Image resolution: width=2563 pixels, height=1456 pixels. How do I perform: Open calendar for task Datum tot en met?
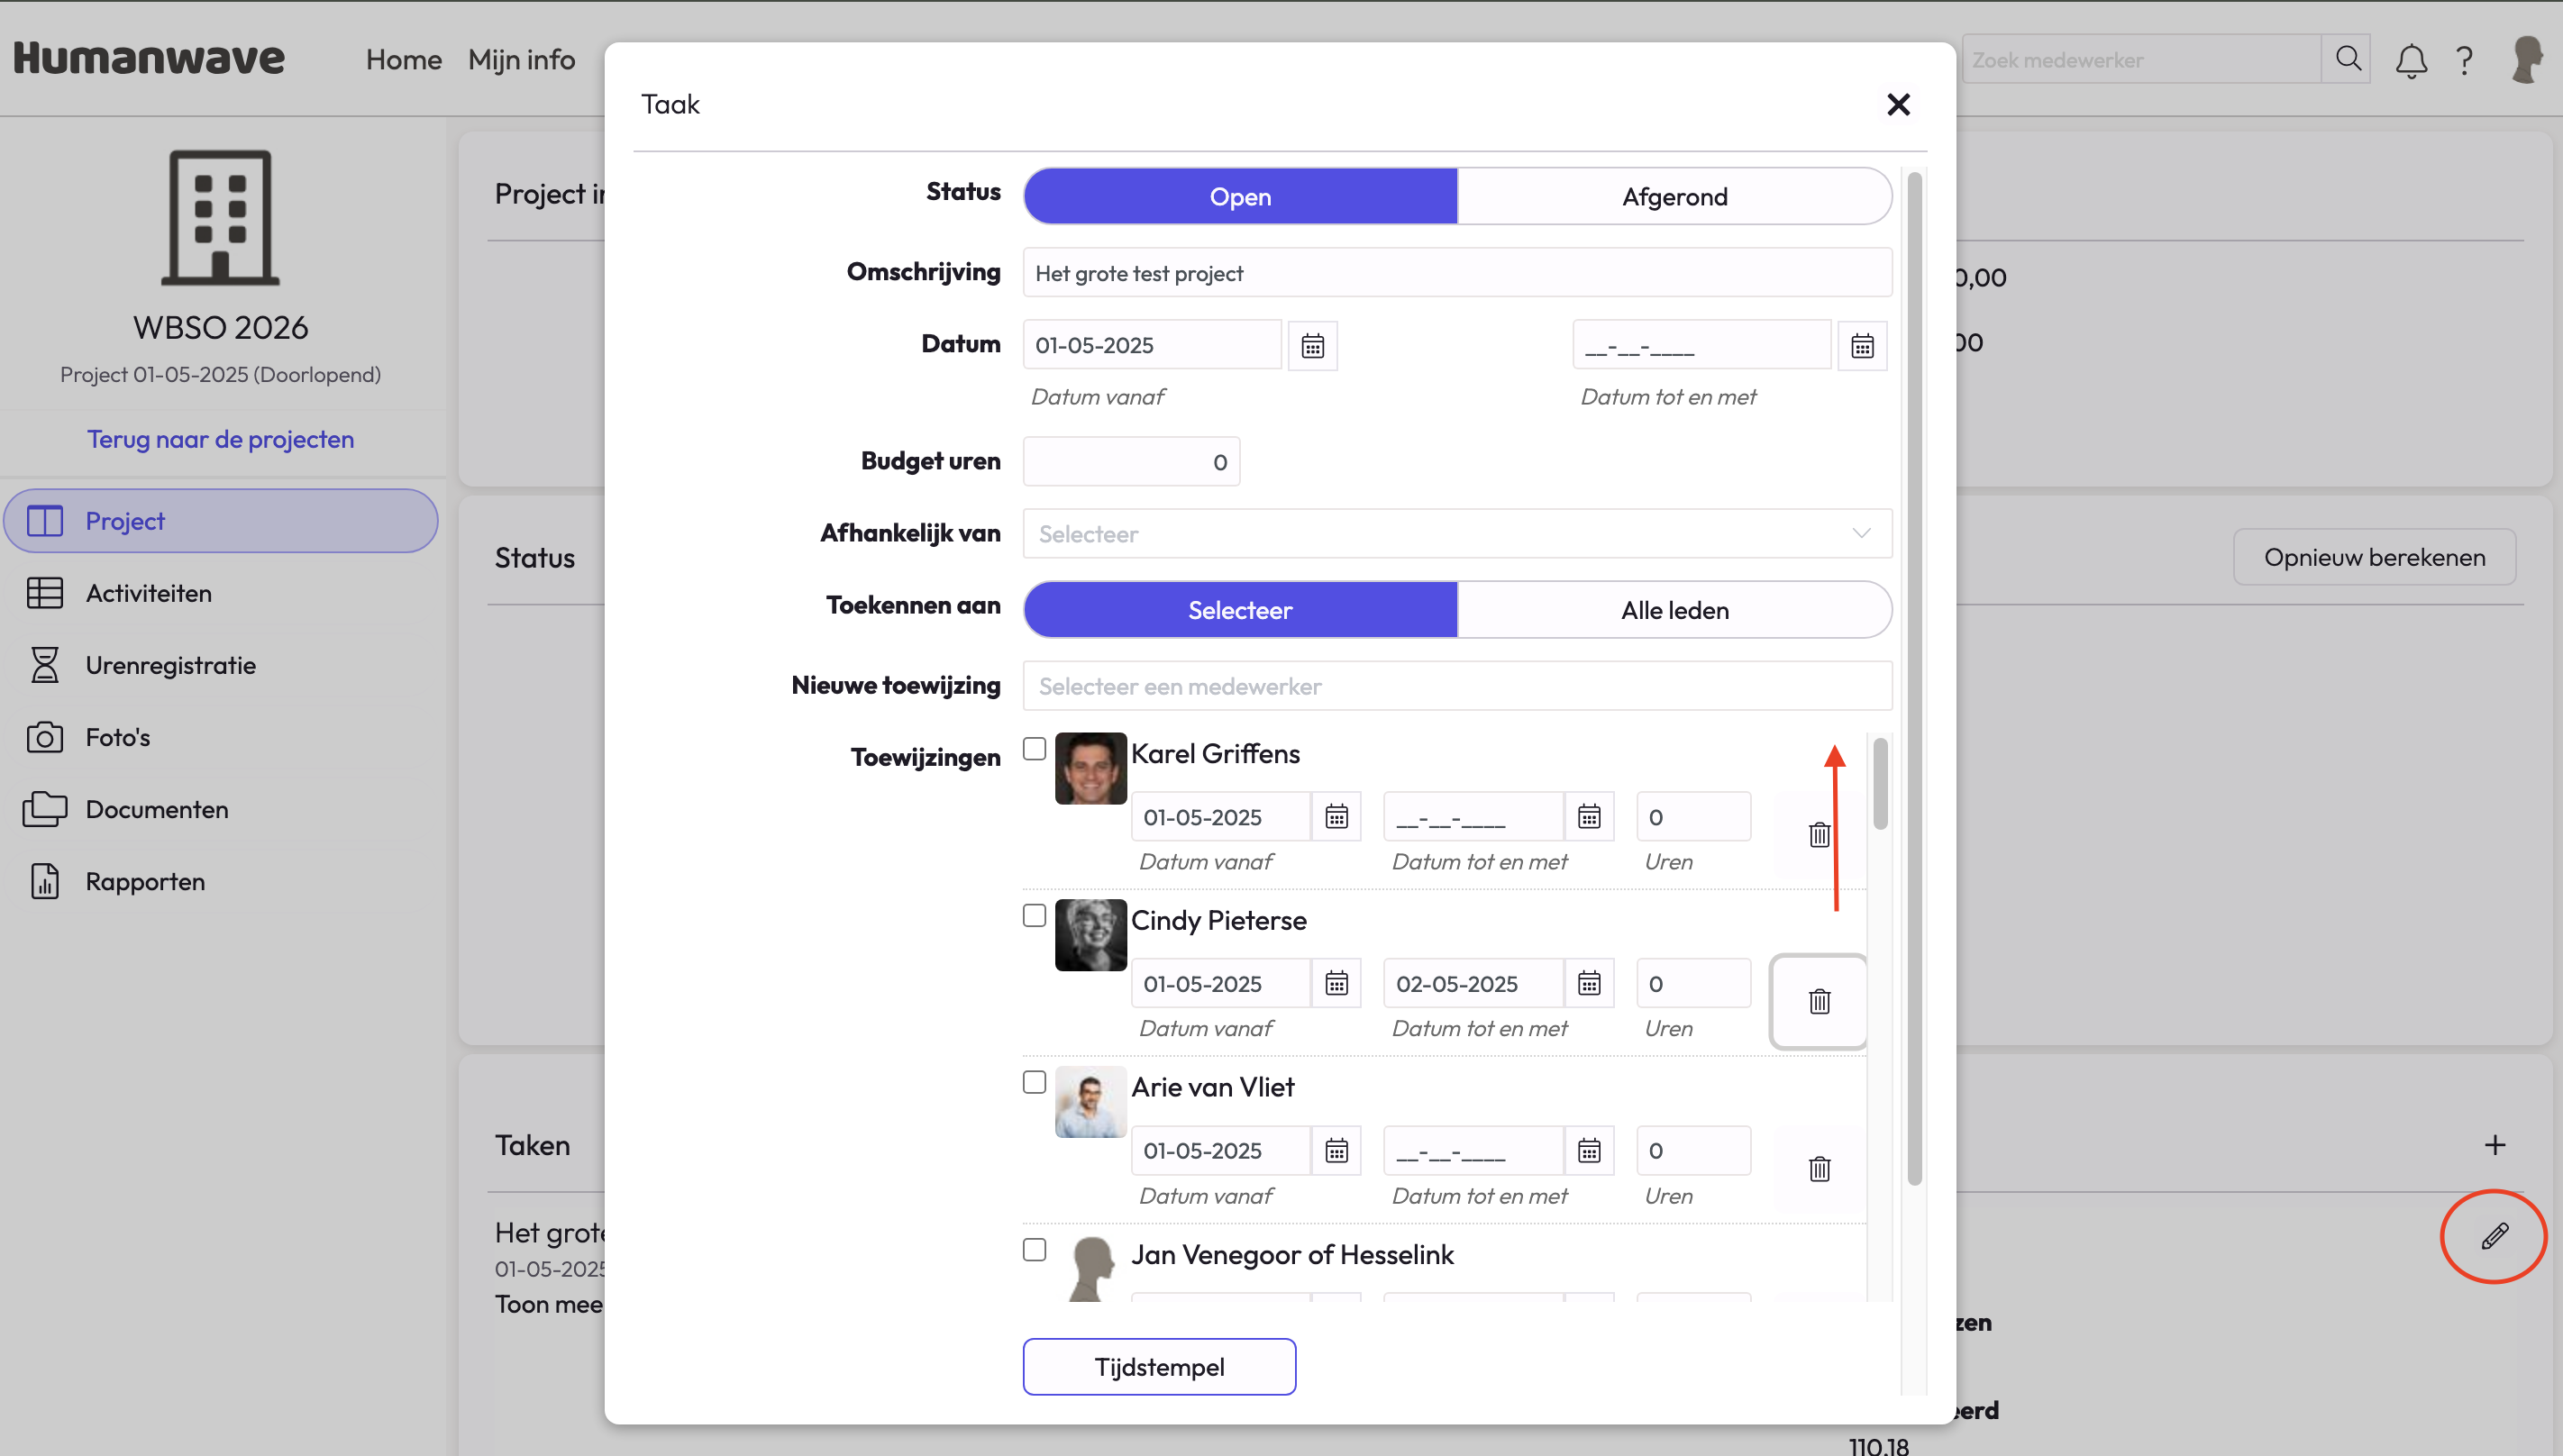(x=1861, y=346)
